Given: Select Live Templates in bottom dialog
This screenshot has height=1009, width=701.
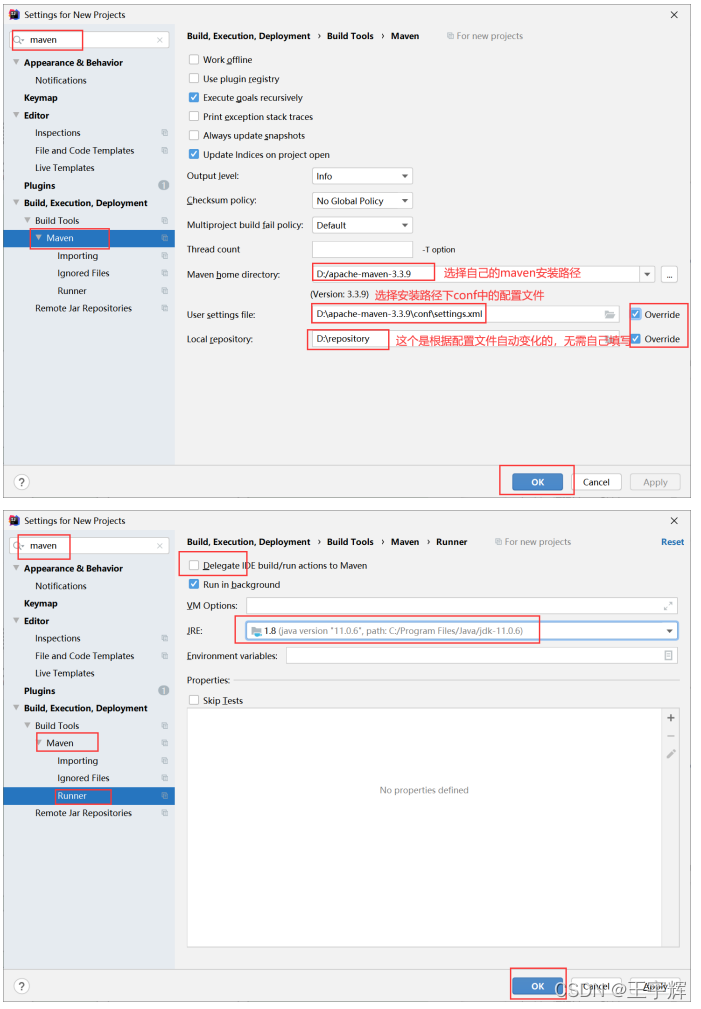Looking at the screenshot, I should (x=64, y=673).
